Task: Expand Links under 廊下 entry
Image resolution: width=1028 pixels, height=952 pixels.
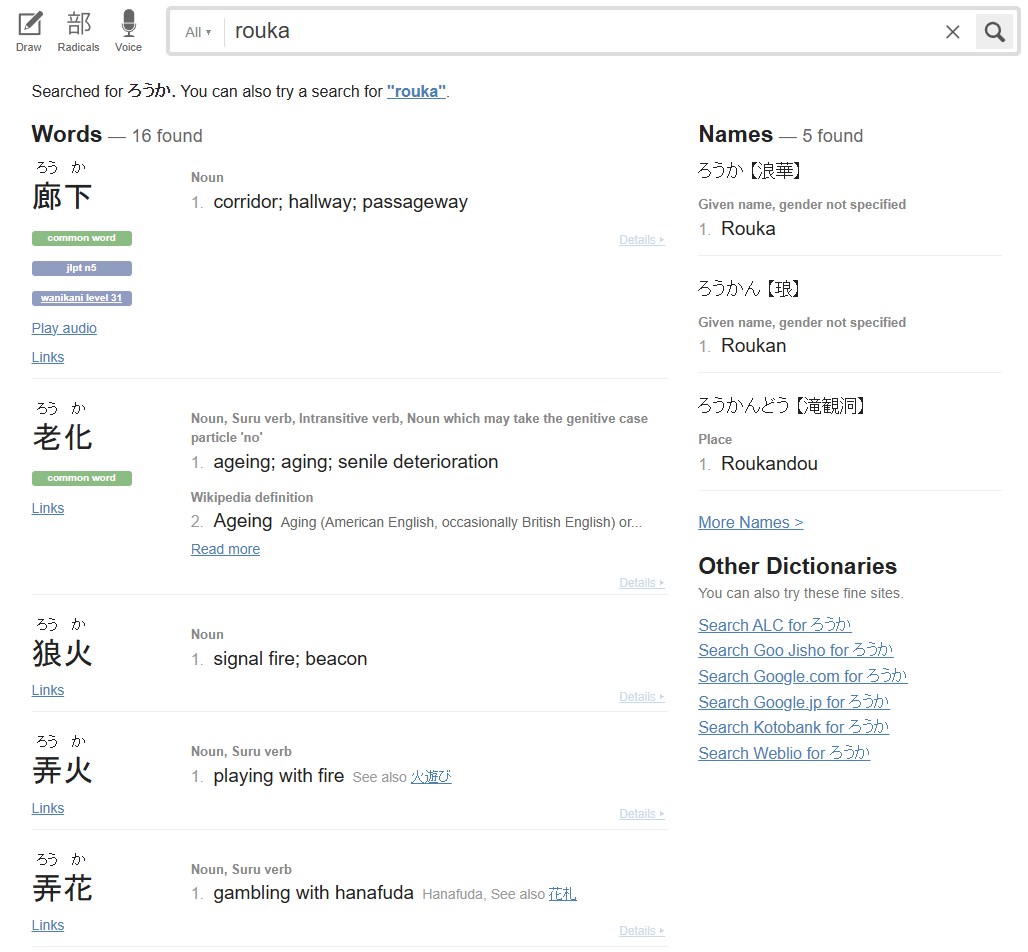Action: tap(48, 357)
